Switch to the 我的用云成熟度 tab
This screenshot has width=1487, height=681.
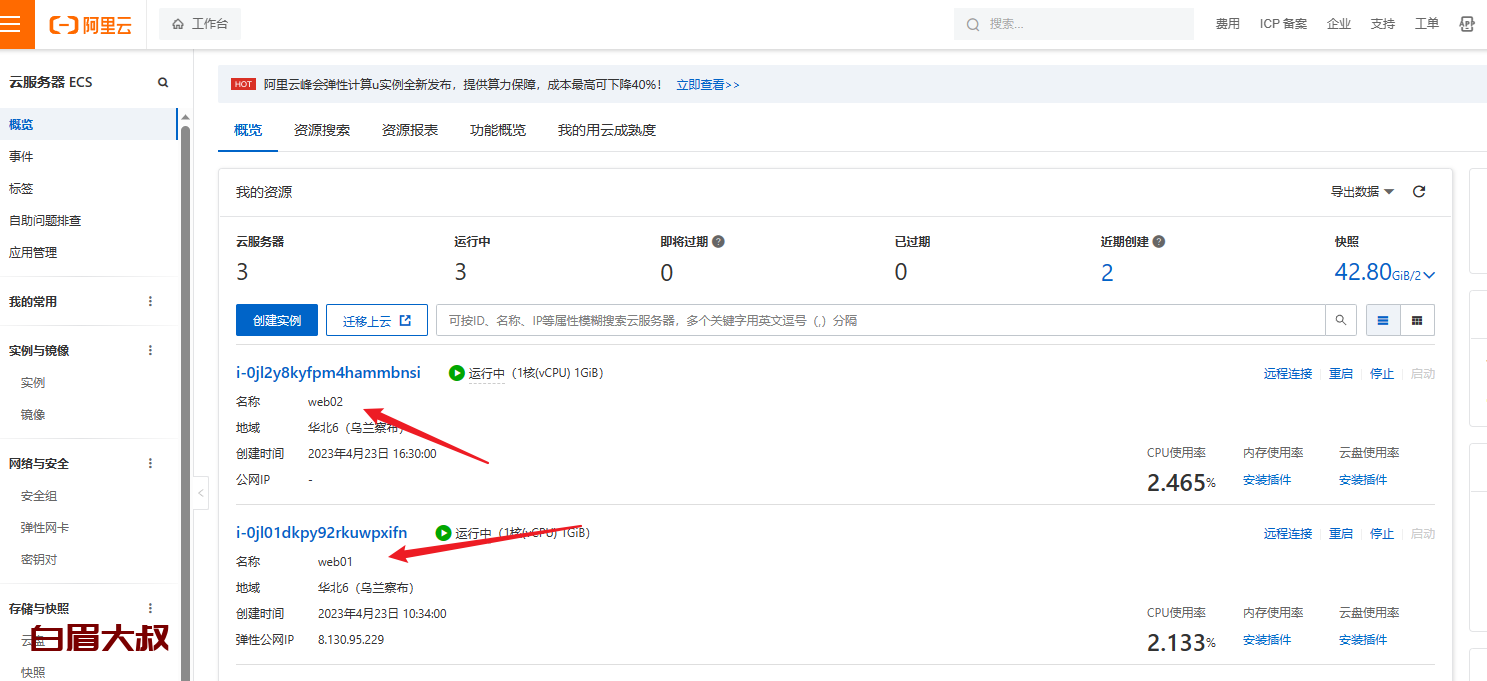click(x=607, y=130)
